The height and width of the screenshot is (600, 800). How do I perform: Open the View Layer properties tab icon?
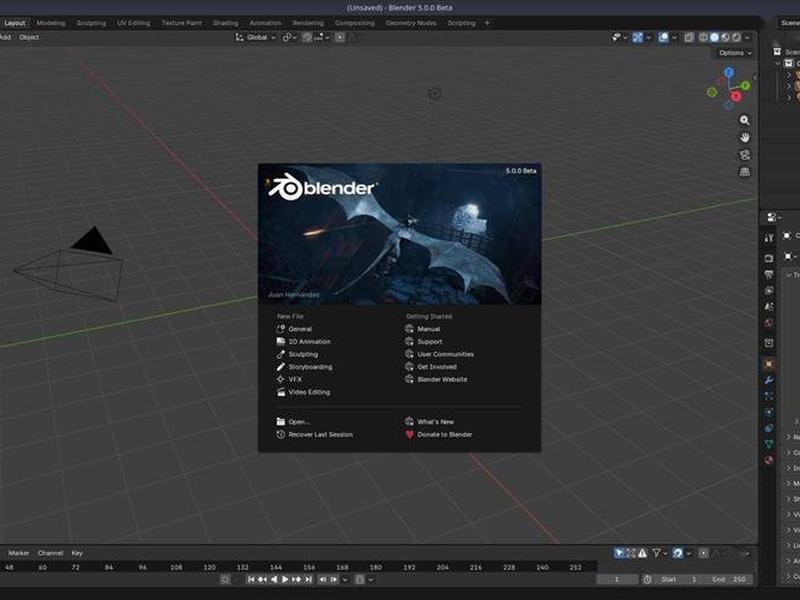click(x=769, y=290)
